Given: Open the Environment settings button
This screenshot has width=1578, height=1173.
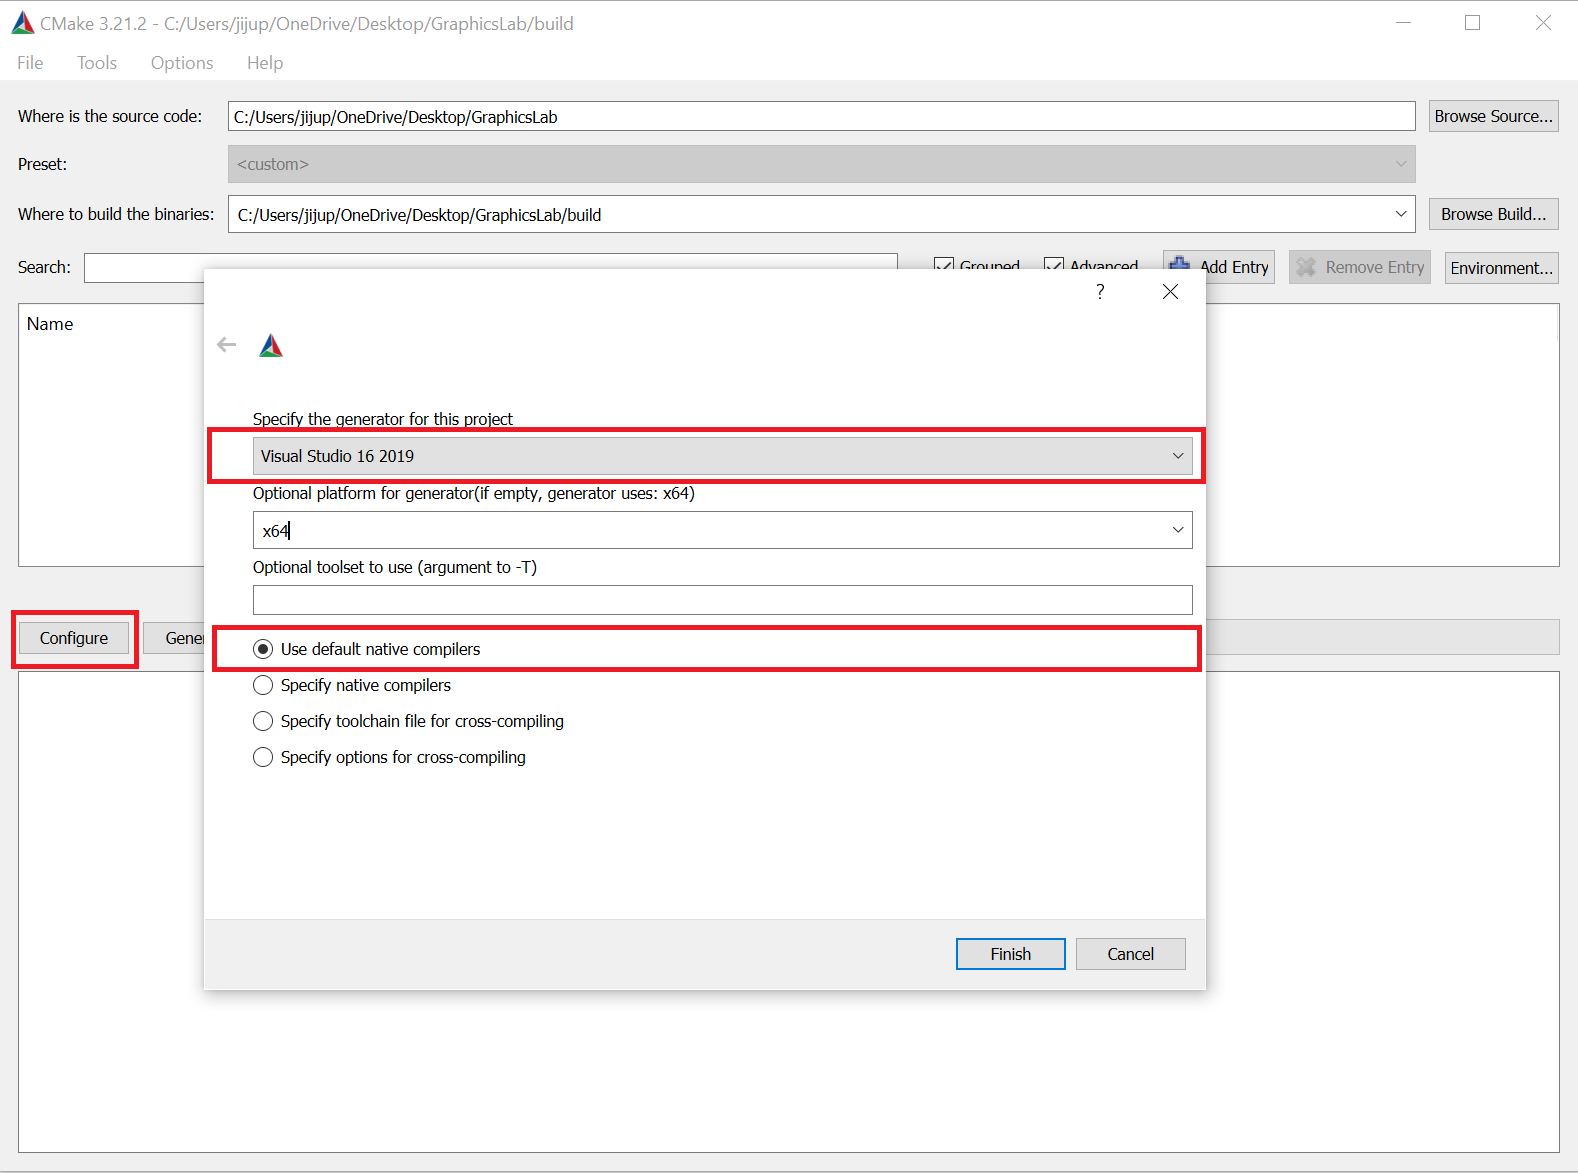Looking at the screenshot, I should [x=1502, y=267].
